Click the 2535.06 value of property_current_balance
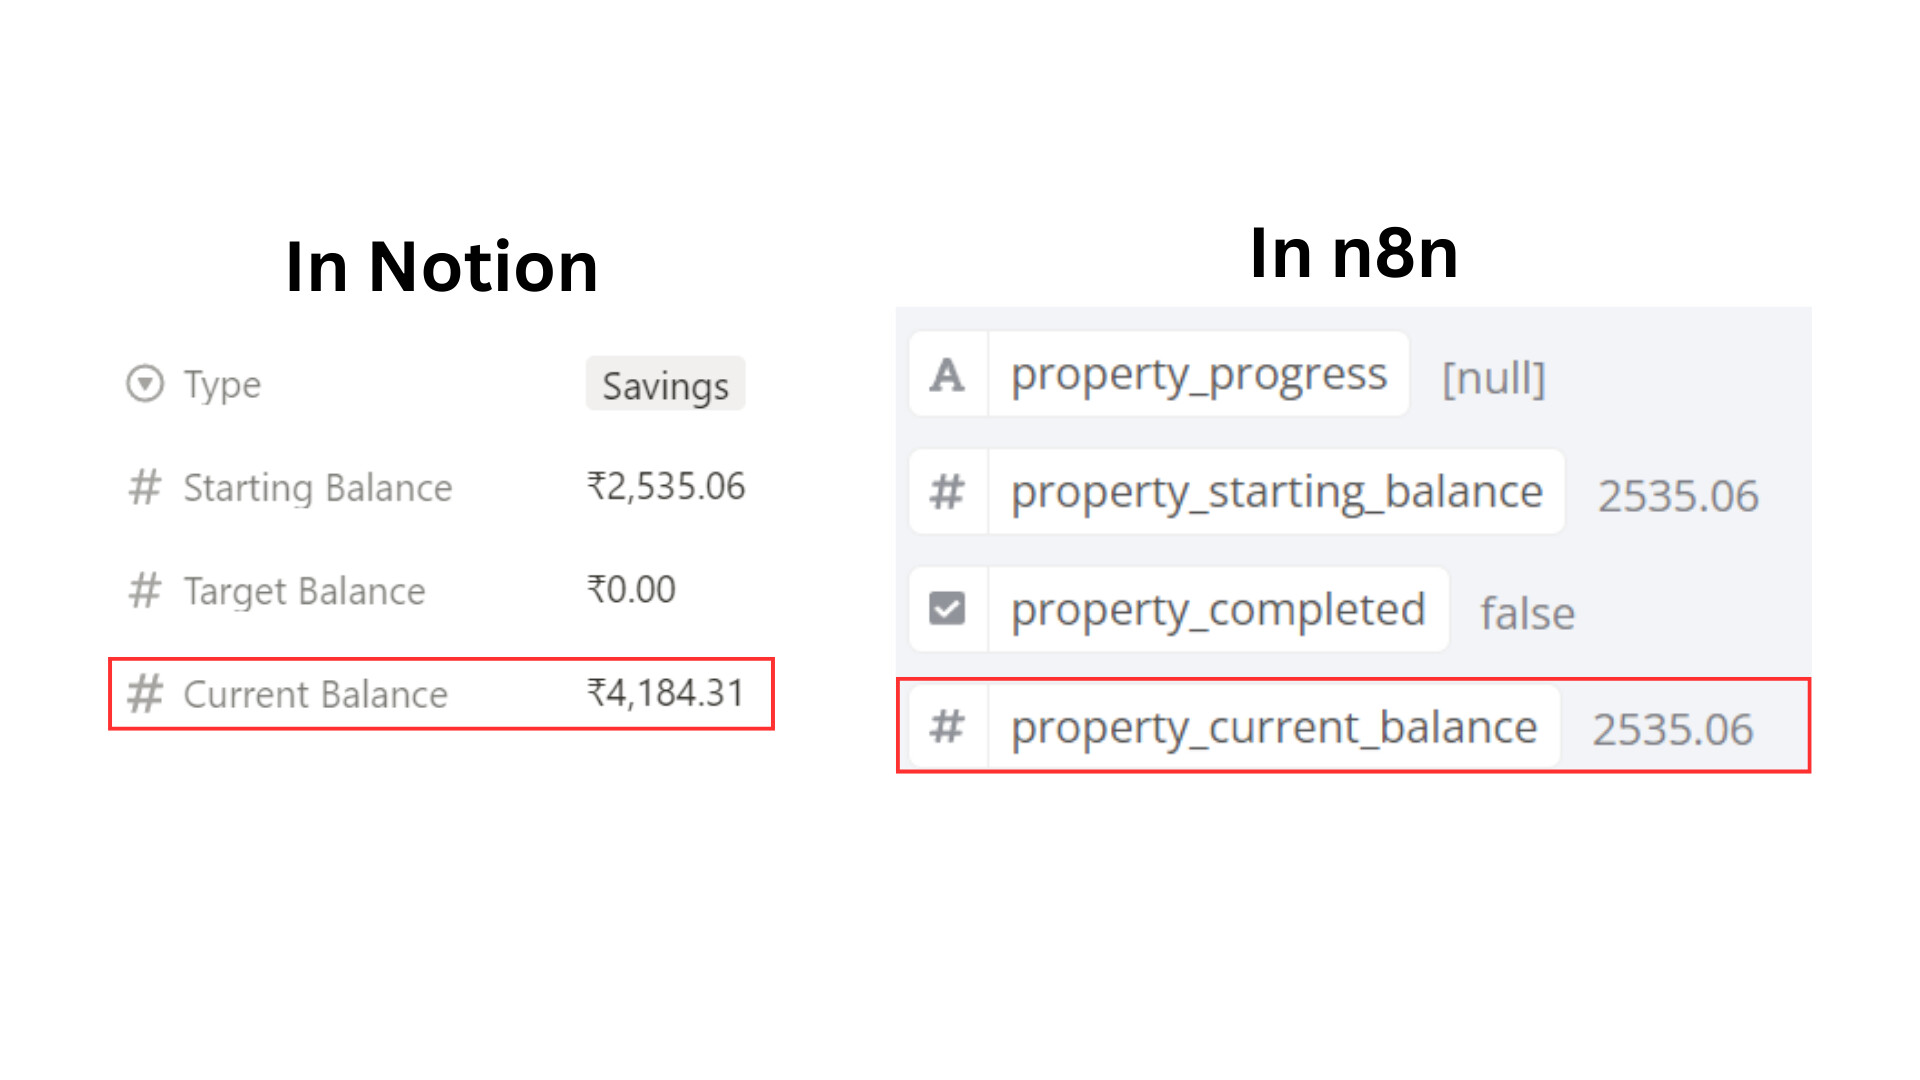1920x1080 pixels. (1673, 729)
